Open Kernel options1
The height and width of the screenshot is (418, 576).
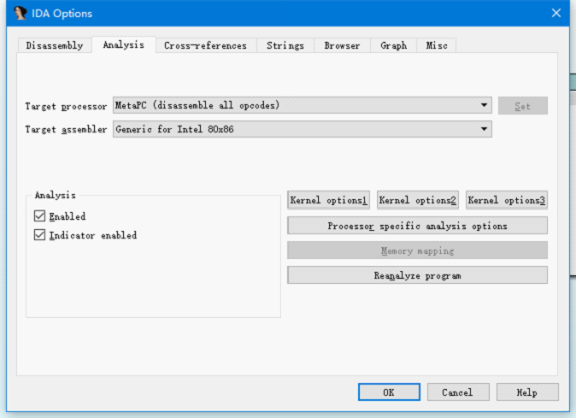coord(328,200)
